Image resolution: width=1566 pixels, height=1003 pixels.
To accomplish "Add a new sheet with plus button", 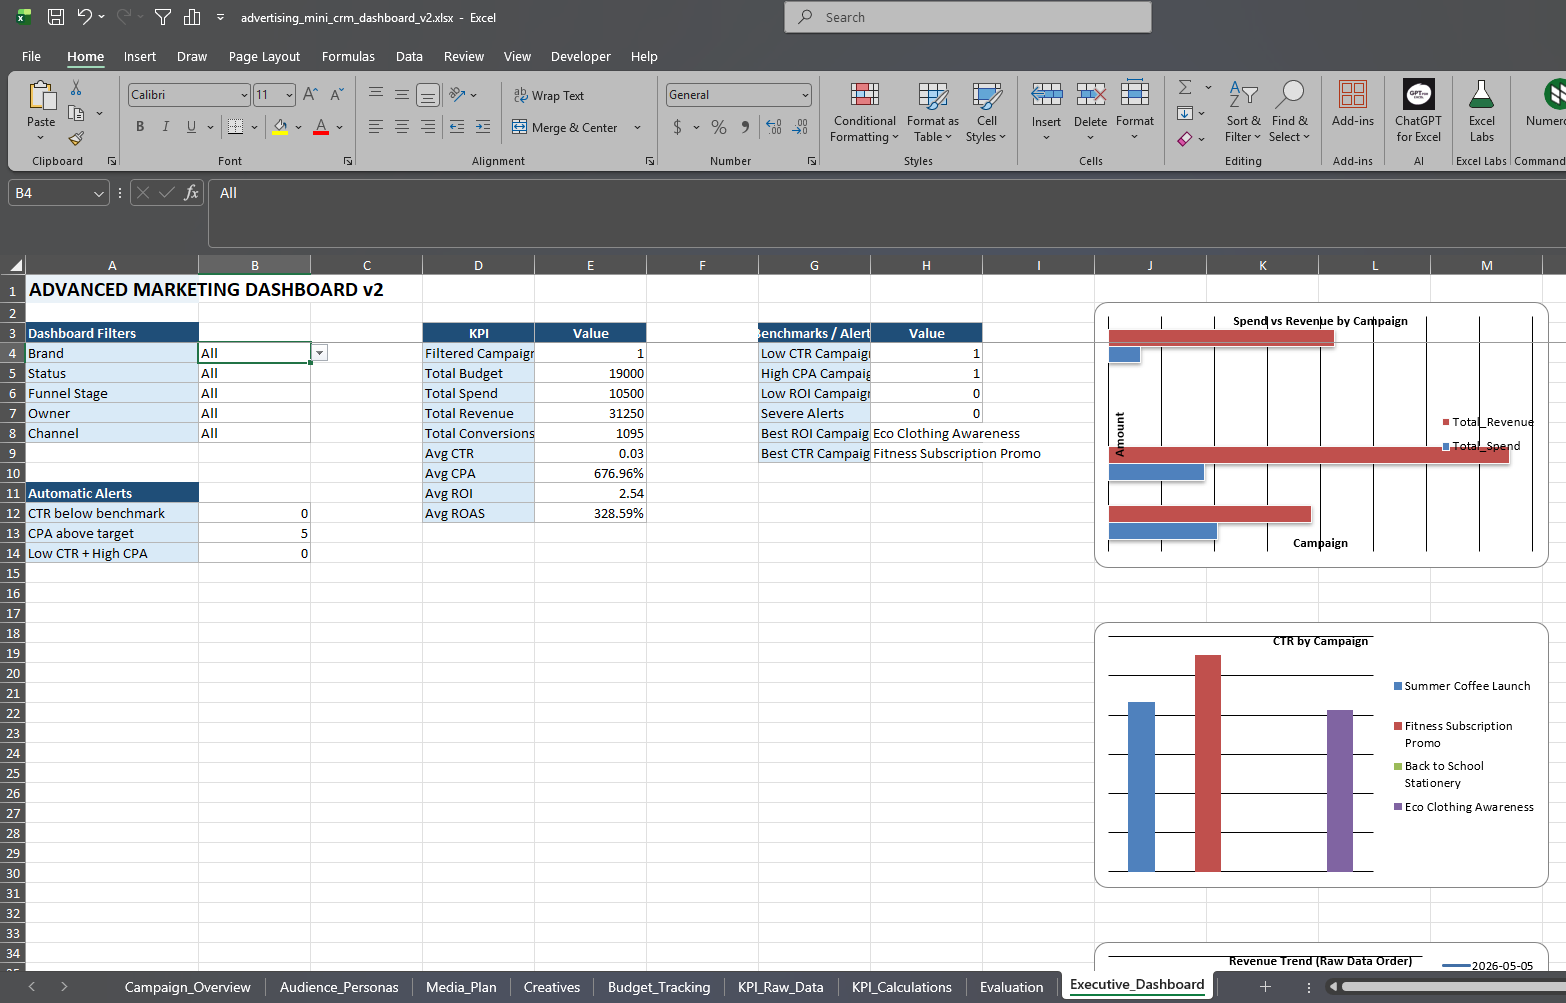I will click(1265, 987).
